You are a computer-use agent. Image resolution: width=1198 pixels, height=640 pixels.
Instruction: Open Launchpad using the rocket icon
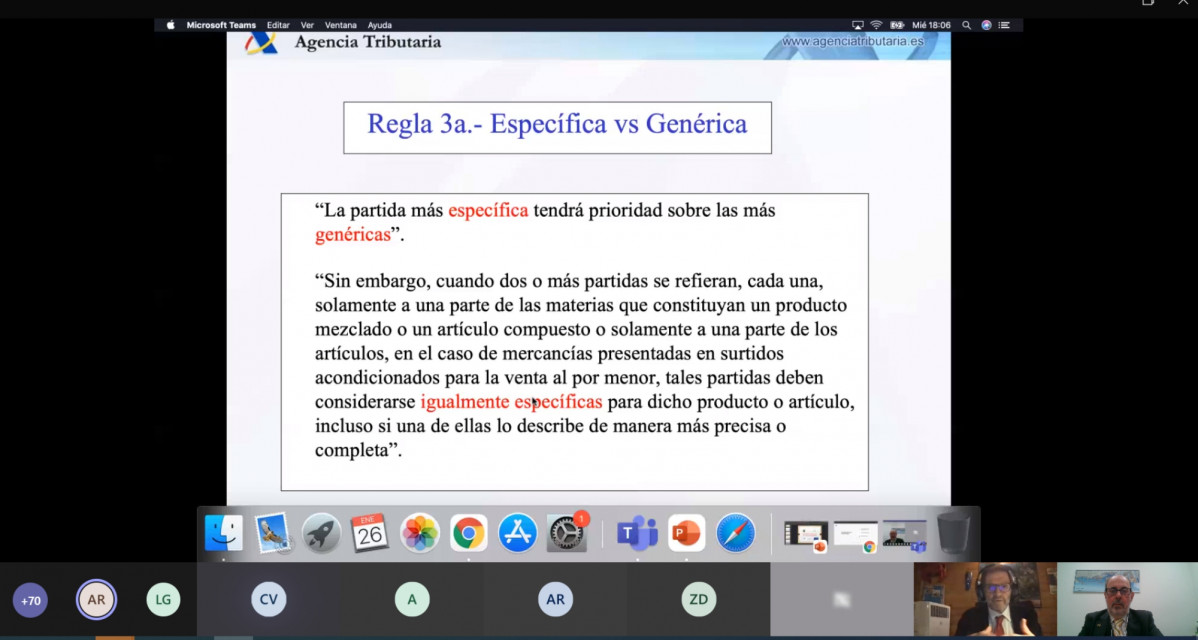321,532
